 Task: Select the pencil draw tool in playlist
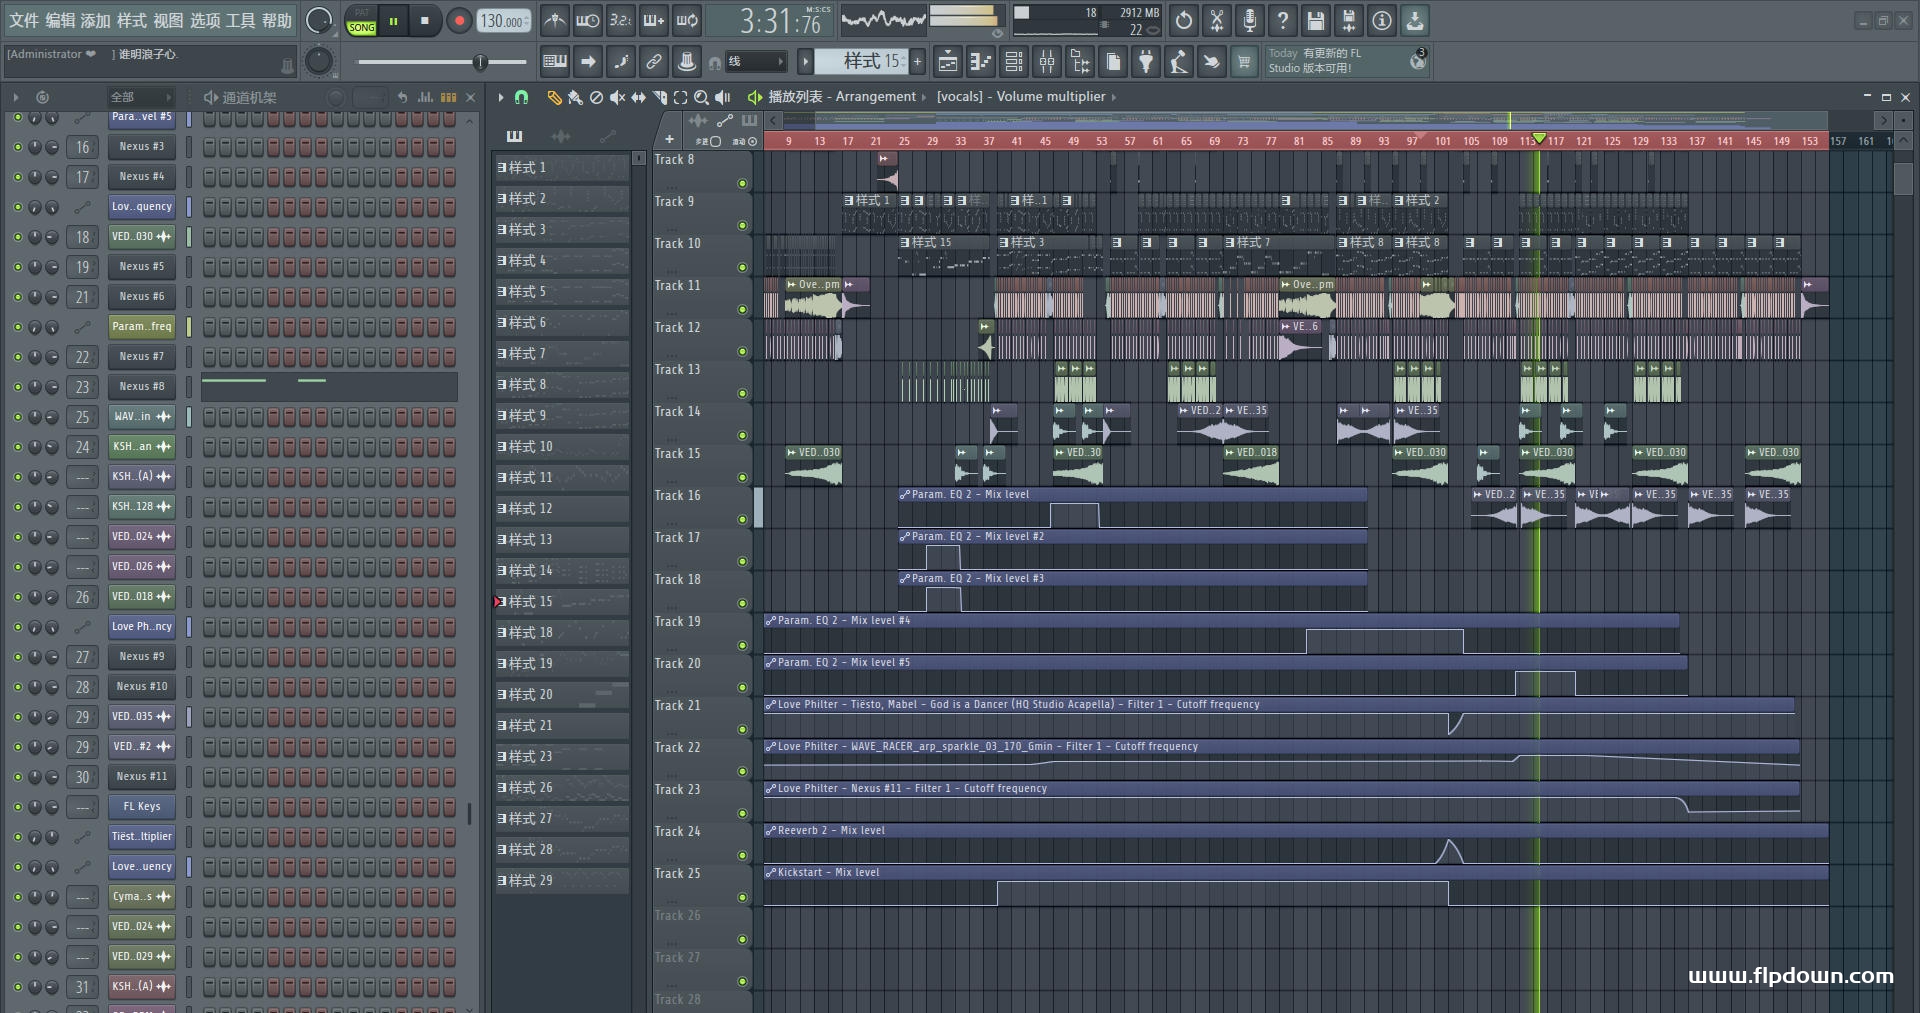coord(554,97)
